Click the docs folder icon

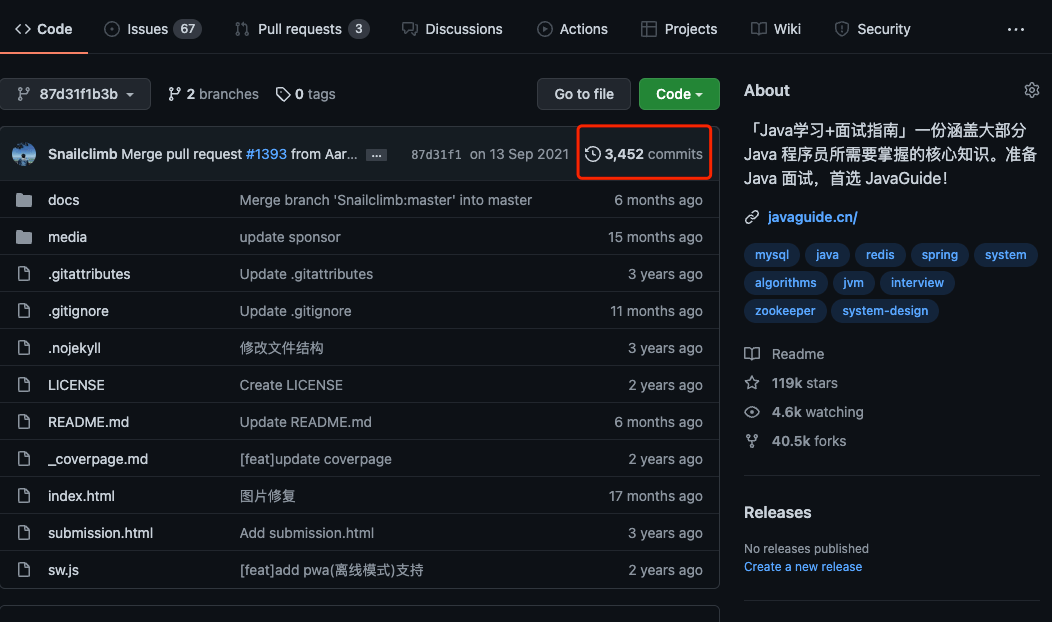pyautogui.click(x=24, y=200)
